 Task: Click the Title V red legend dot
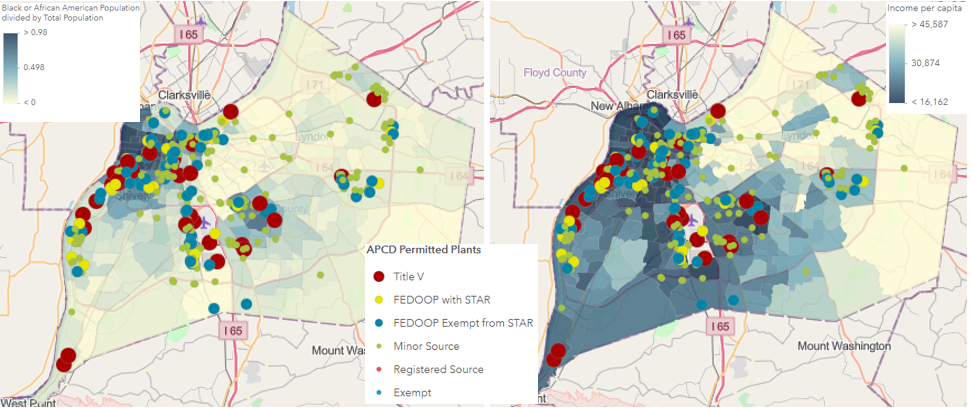tap(378, 276)
